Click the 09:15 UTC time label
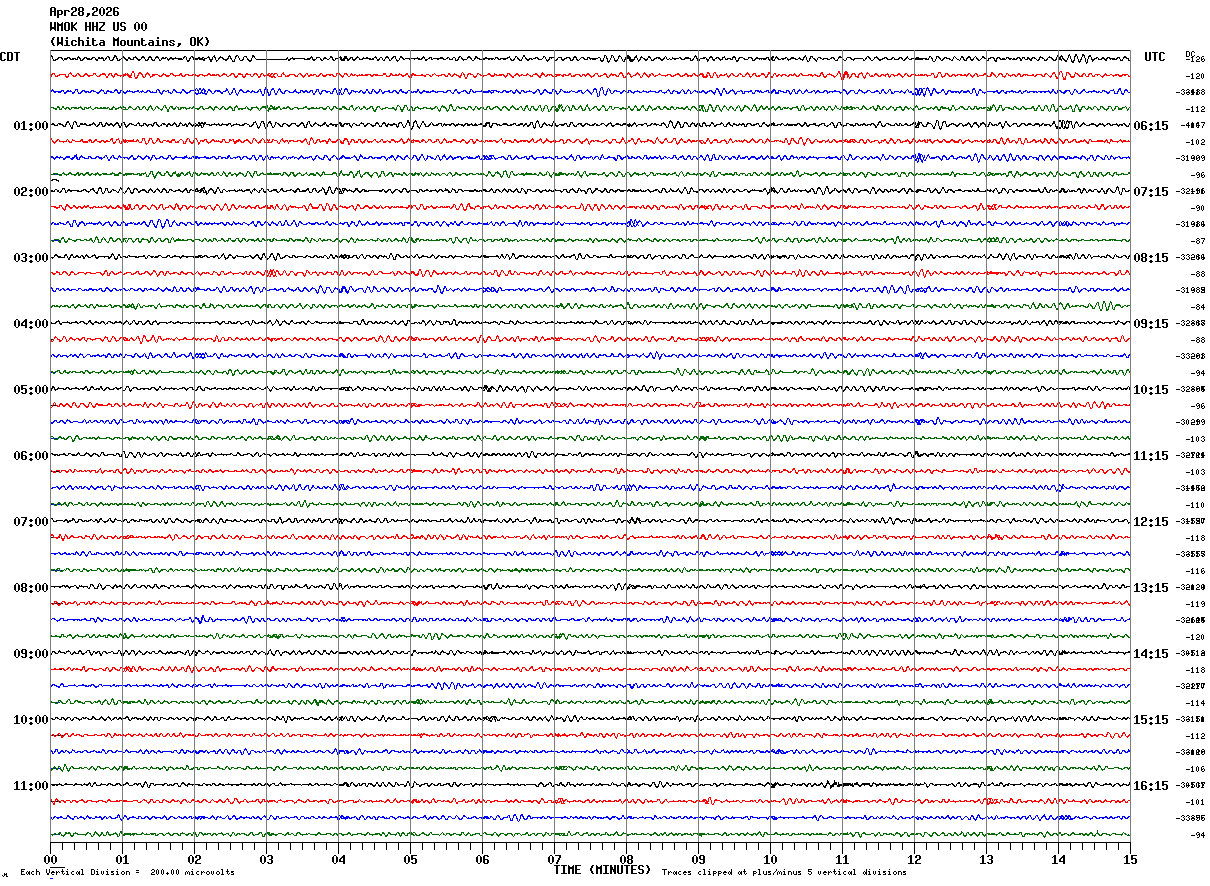 [1150, 324]
